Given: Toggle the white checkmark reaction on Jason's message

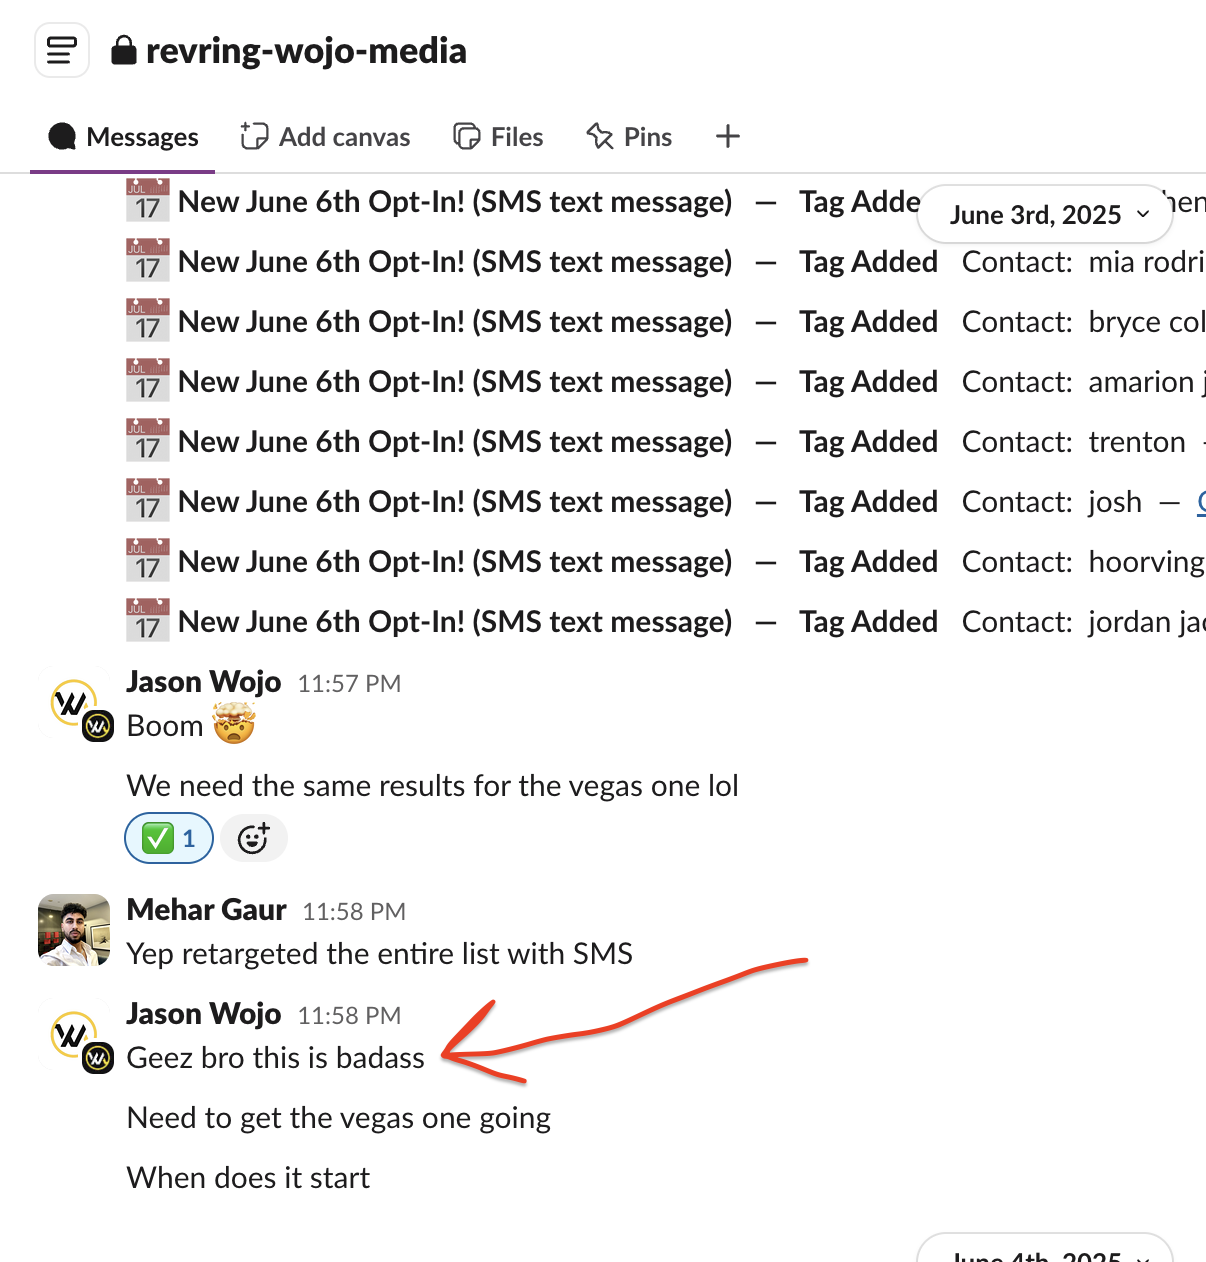Looking at the screenshot, I should 168,838.
